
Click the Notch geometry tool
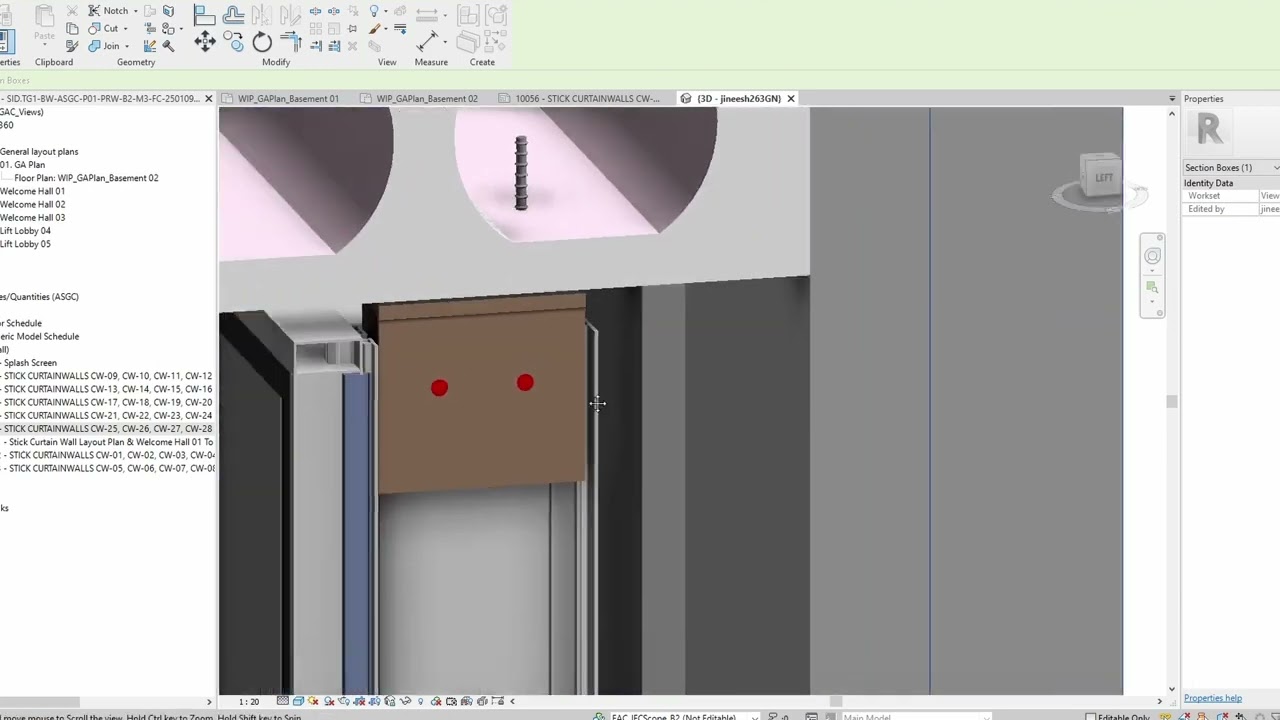pos(108,11)
